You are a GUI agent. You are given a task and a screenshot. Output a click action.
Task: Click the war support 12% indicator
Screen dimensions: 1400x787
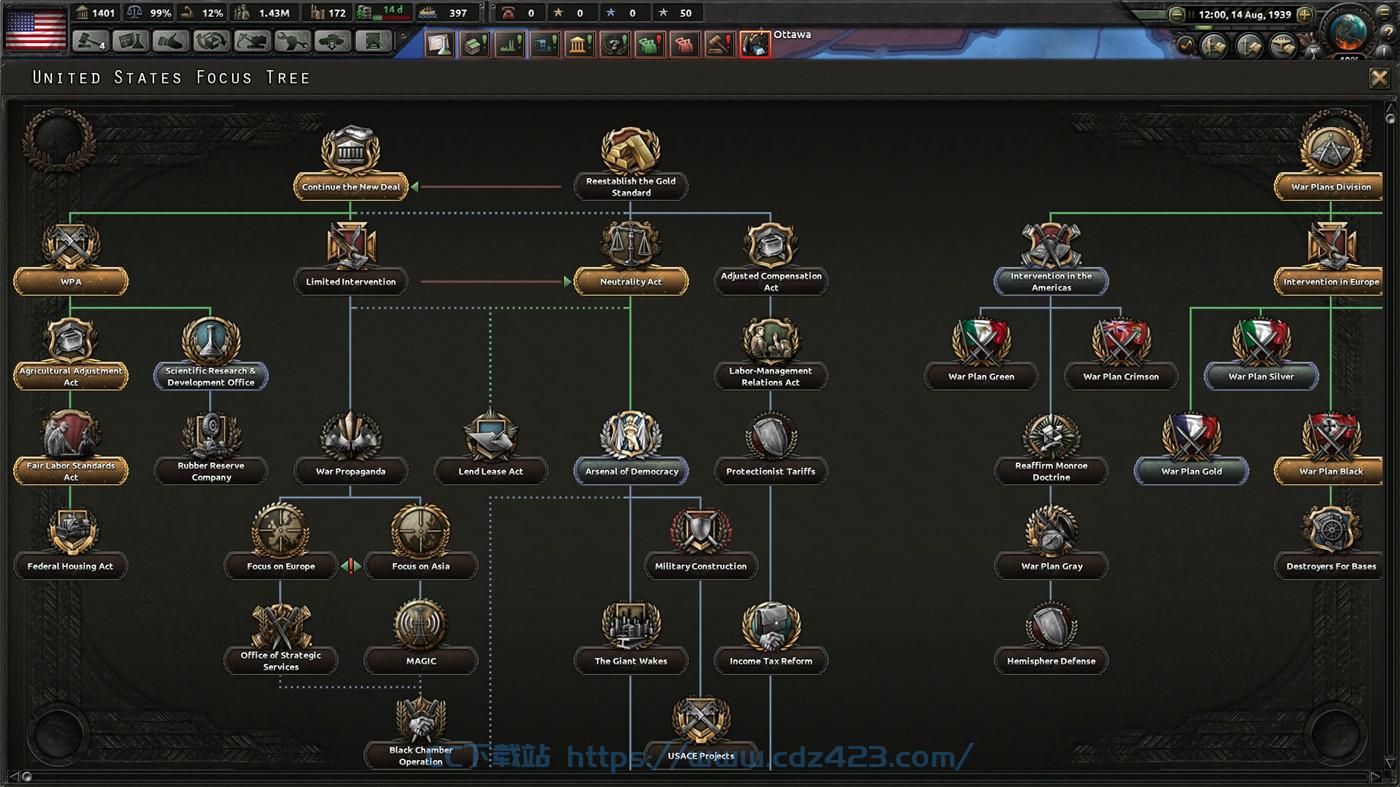pyautogui.click(x=202, y=13)
